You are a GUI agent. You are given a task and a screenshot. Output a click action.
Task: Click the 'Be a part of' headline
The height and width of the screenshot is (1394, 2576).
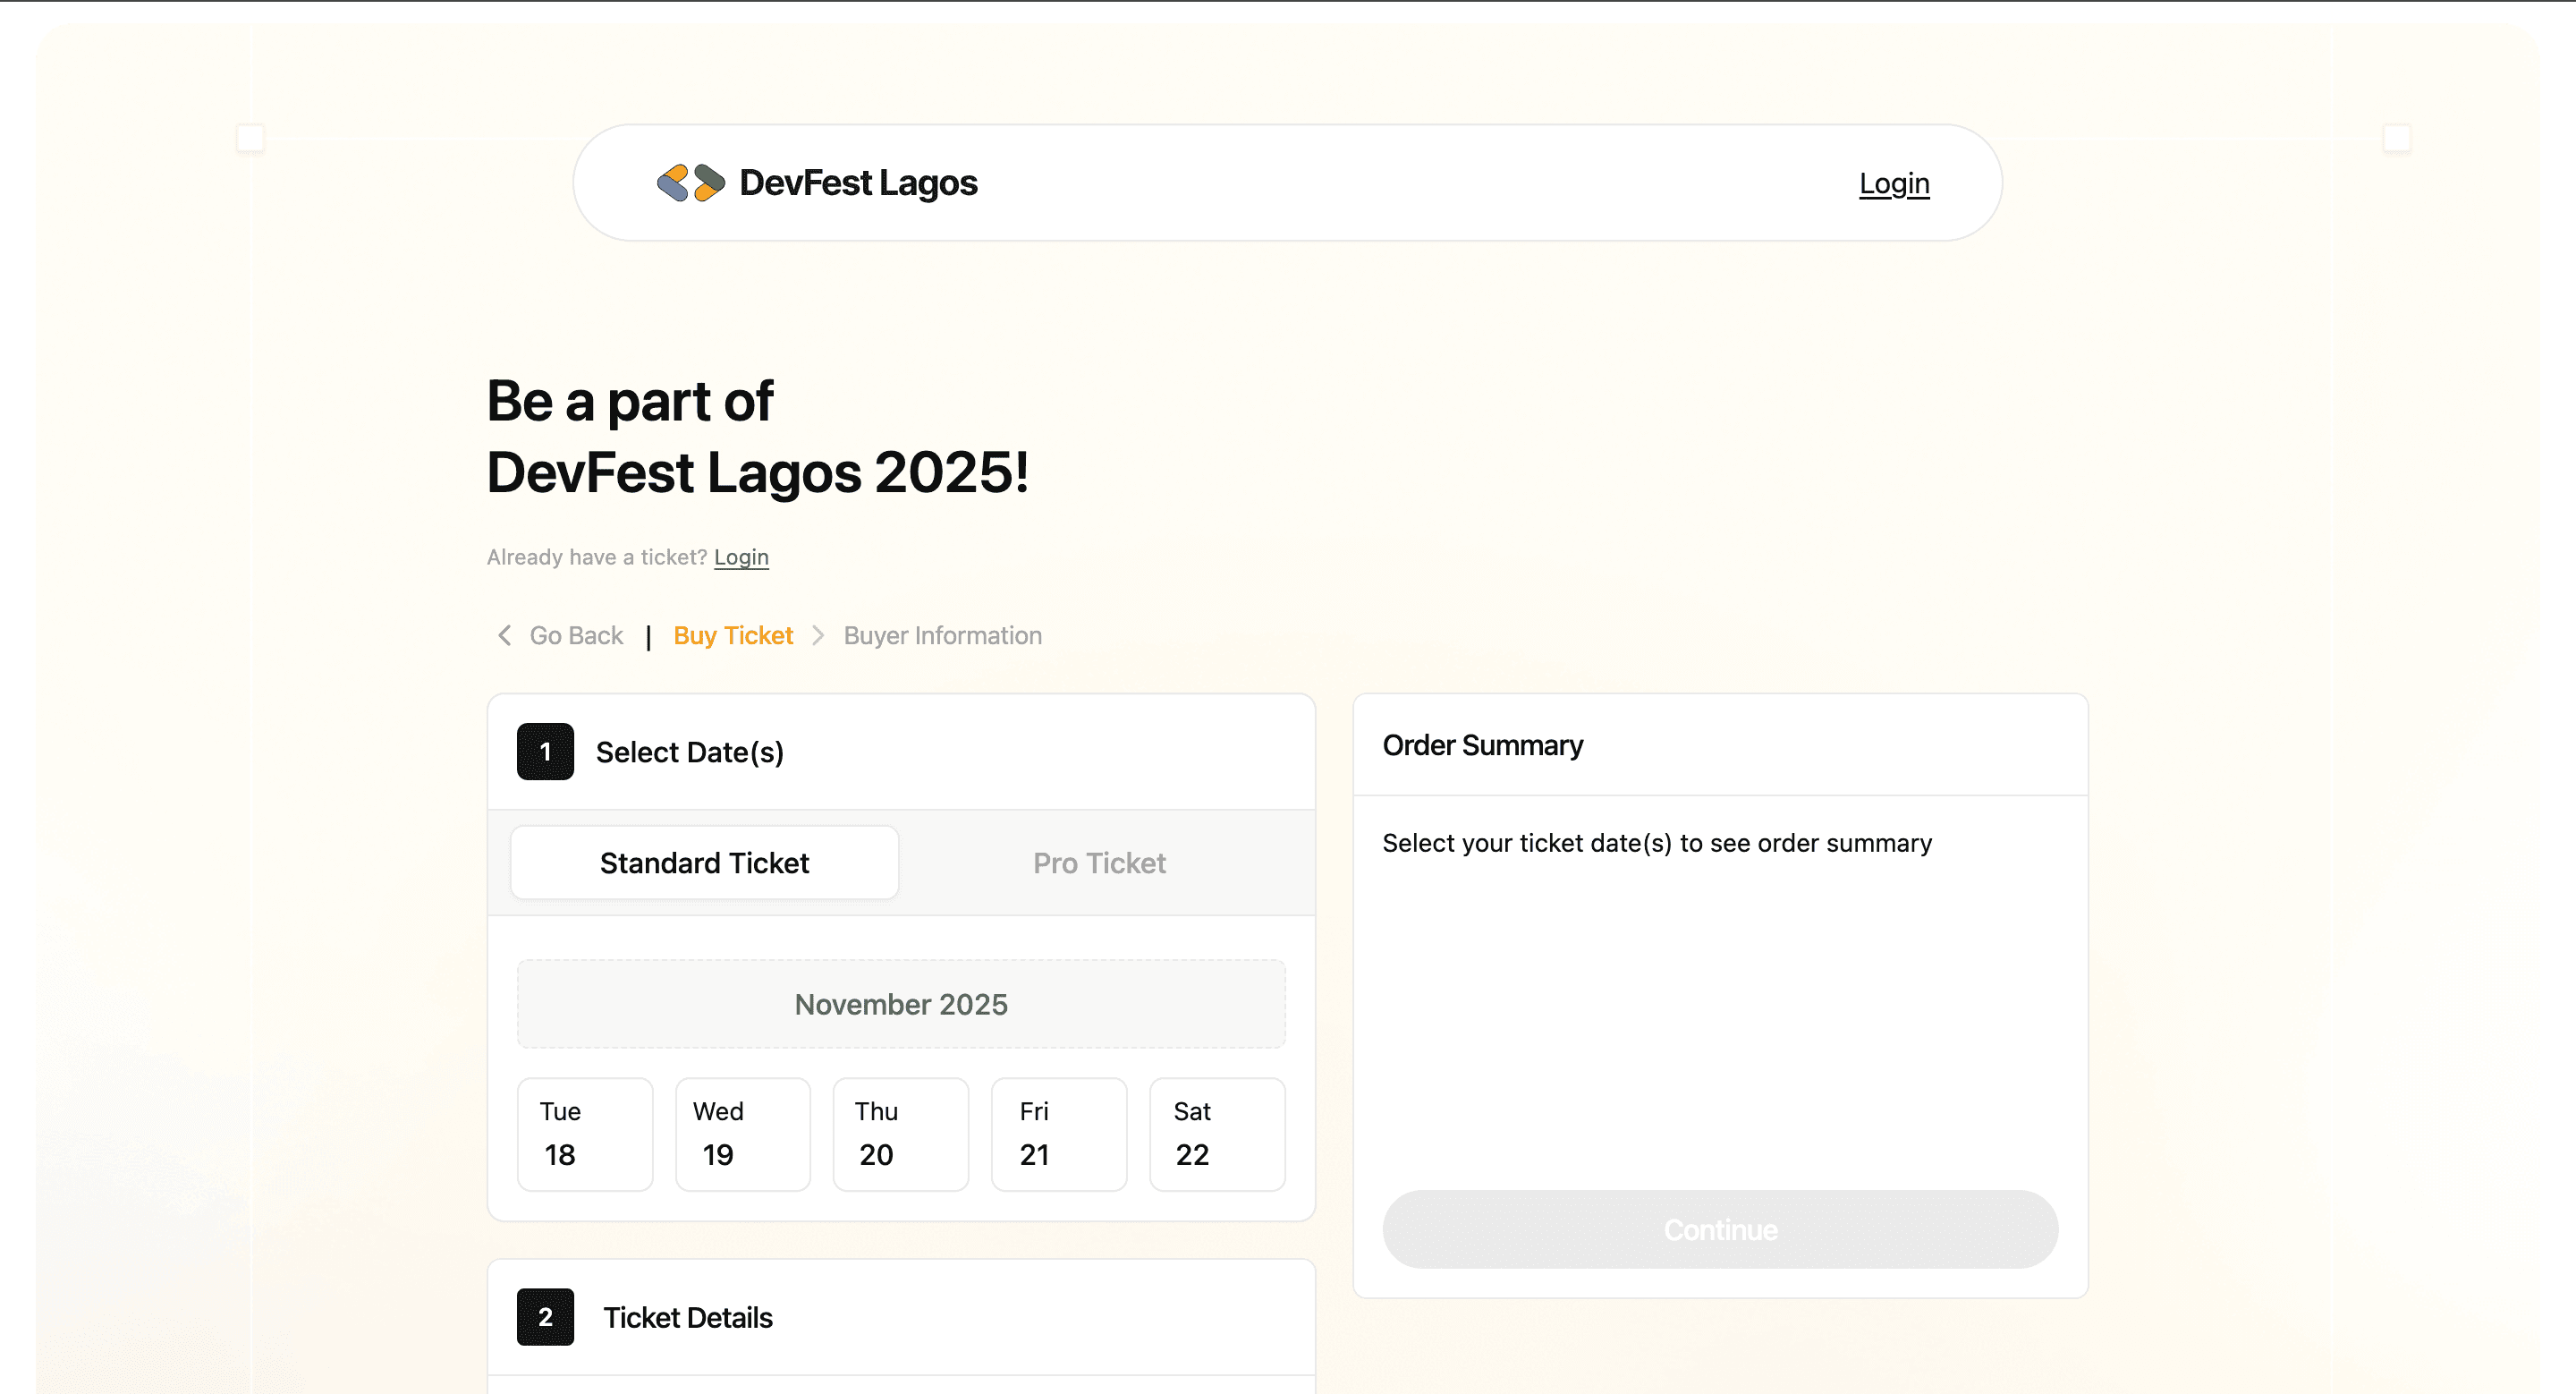(x=630, y=401)
